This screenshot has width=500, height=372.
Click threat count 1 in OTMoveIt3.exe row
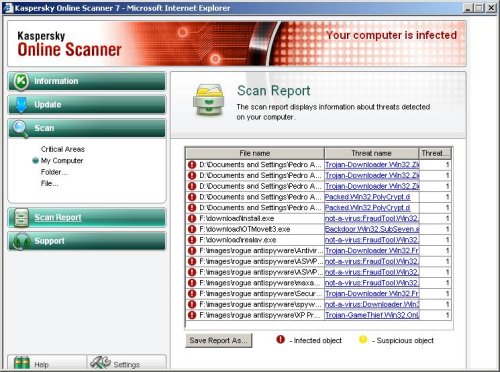pyautogui.click(x=447, y=229)
